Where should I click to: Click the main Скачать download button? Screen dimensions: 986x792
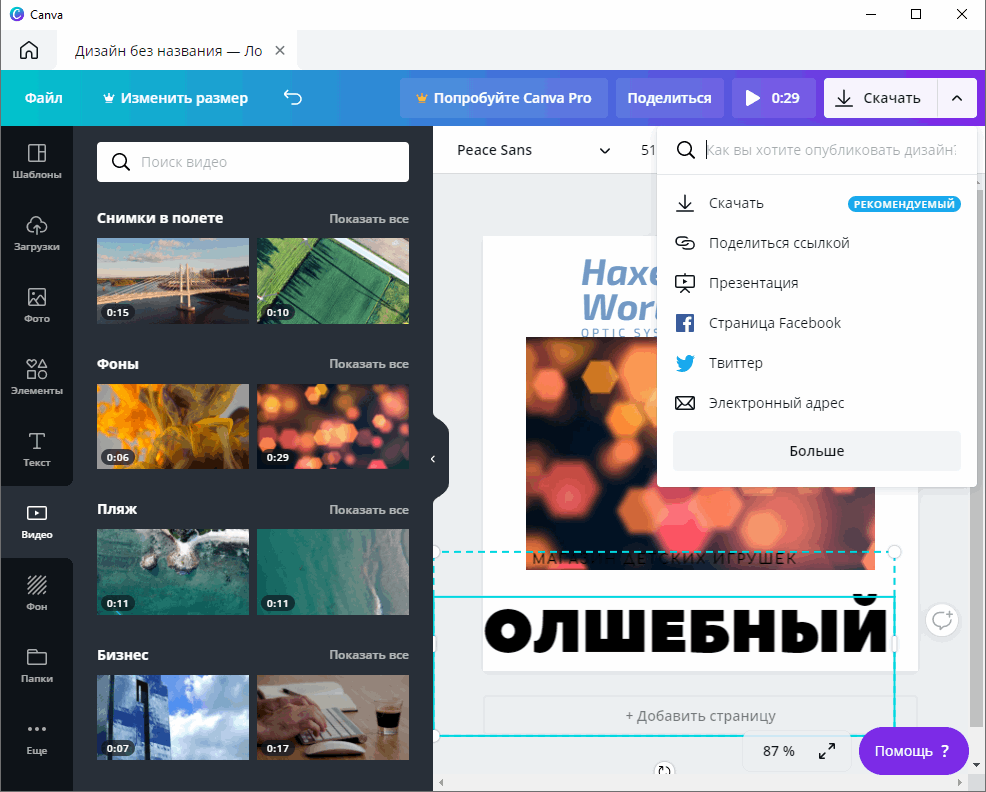click(x=880, y=98)
